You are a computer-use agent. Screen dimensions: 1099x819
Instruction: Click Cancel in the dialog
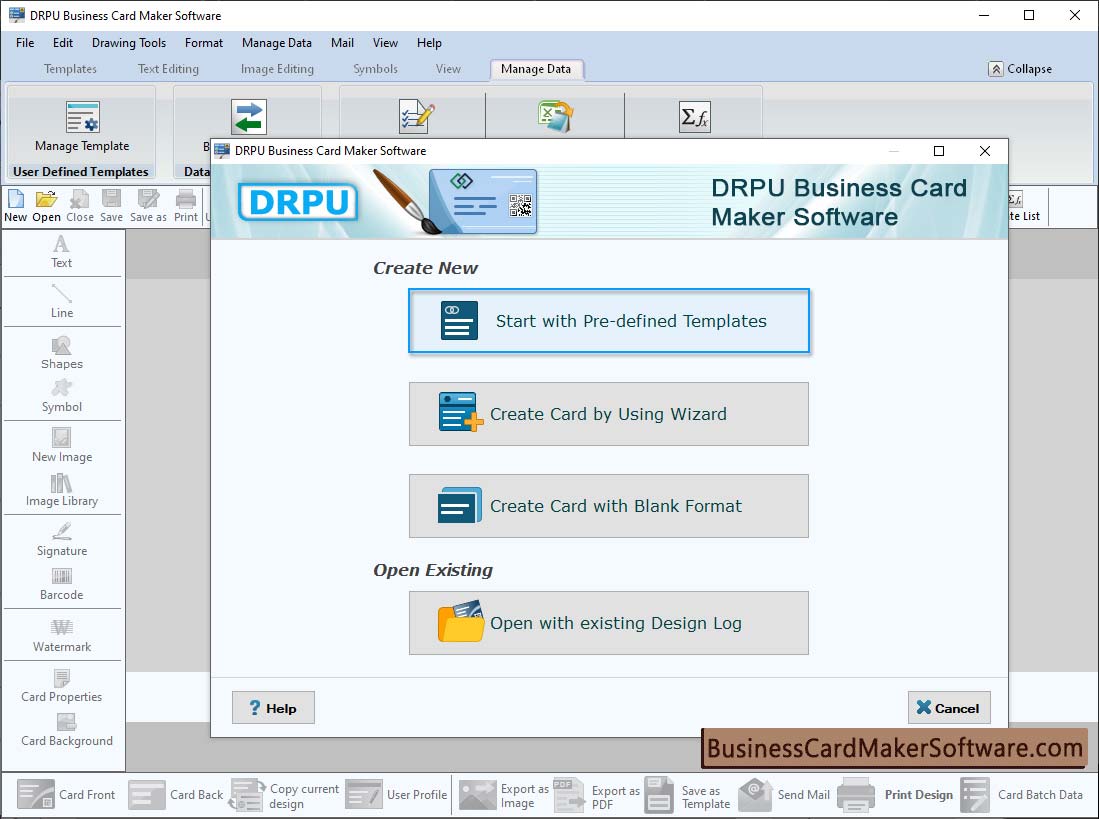948,708
